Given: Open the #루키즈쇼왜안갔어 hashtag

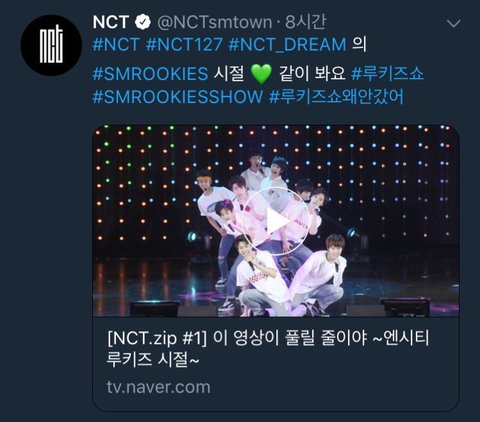Looking at the screenshot, I should [x=336, y=97].
